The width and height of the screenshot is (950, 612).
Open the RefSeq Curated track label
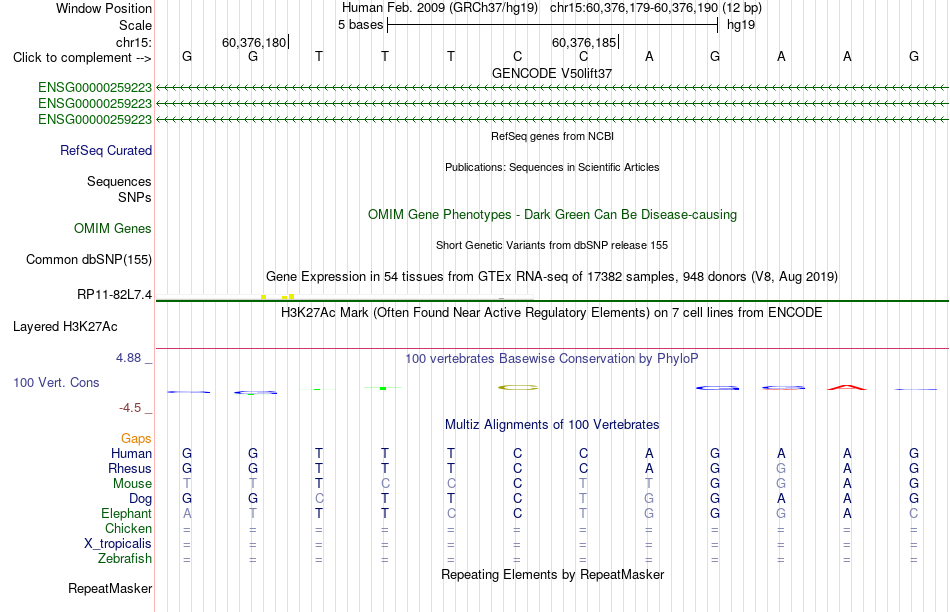click(x=106, y=150)
